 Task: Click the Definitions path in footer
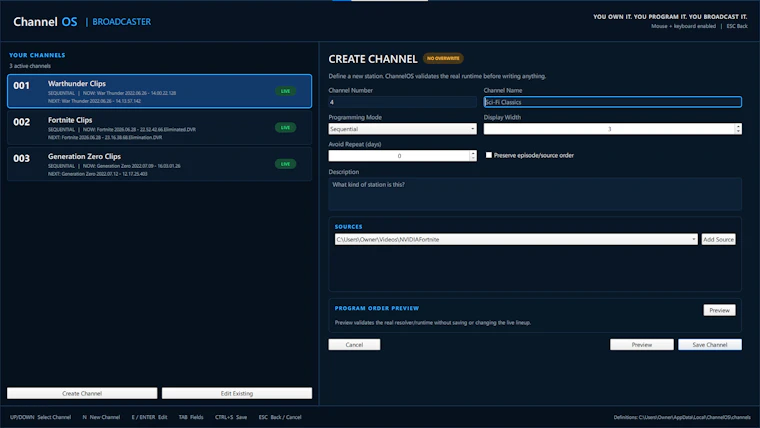point(682,417)
